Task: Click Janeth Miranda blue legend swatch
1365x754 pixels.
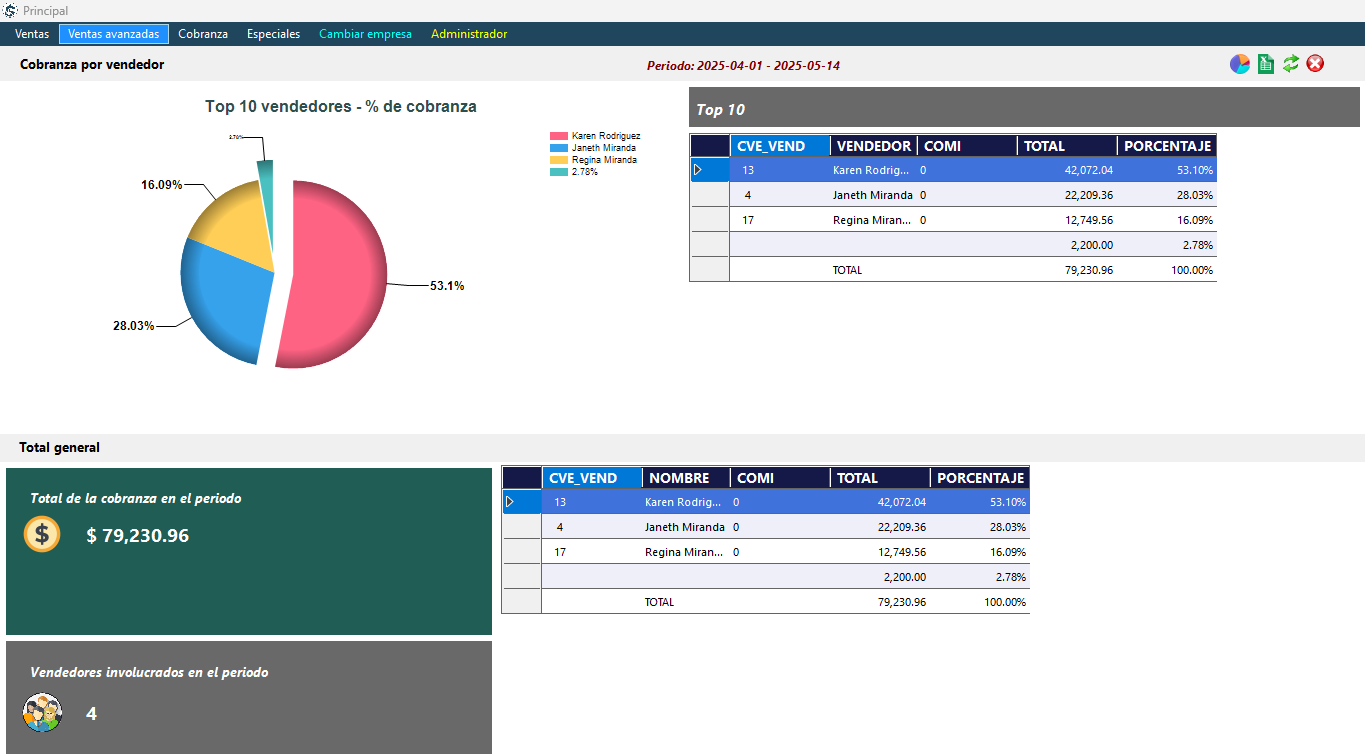Action: [x=558, y=148]
